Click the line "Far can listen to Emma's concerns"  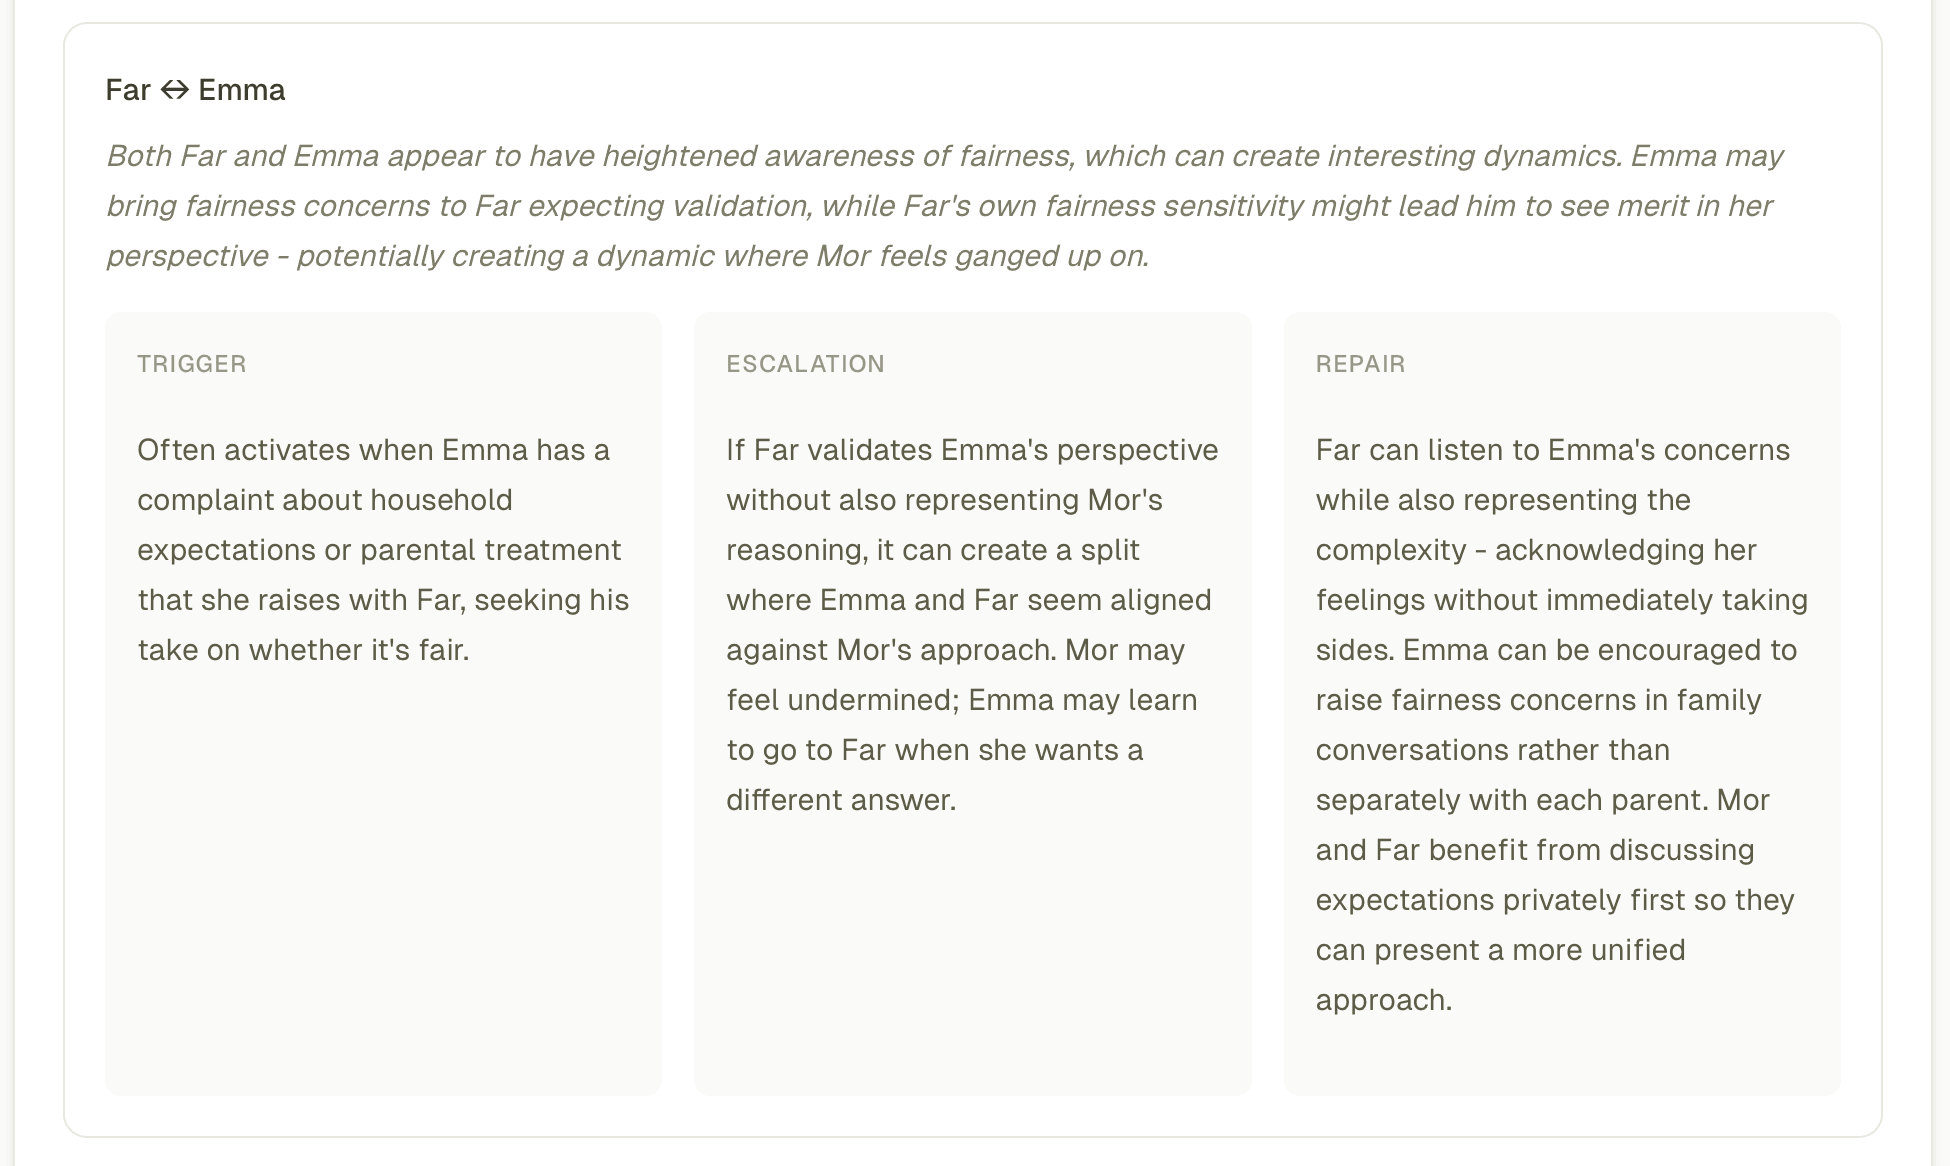coord(1552,450)
